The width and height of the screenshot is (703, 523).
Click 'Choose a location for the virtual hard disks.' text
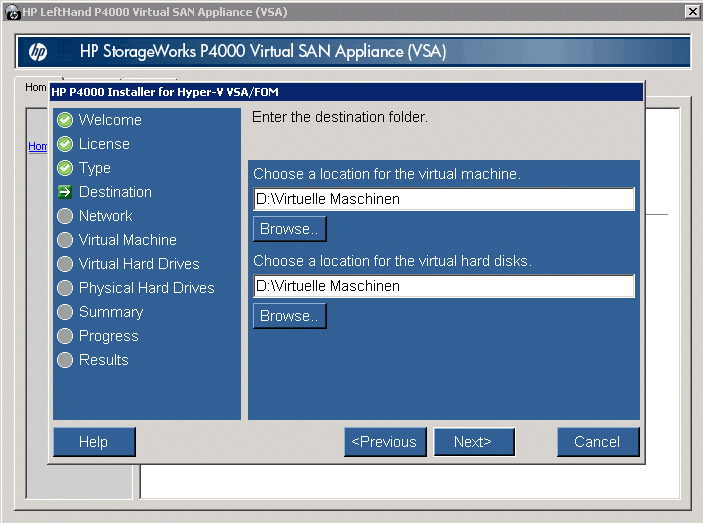pos(392,261)
